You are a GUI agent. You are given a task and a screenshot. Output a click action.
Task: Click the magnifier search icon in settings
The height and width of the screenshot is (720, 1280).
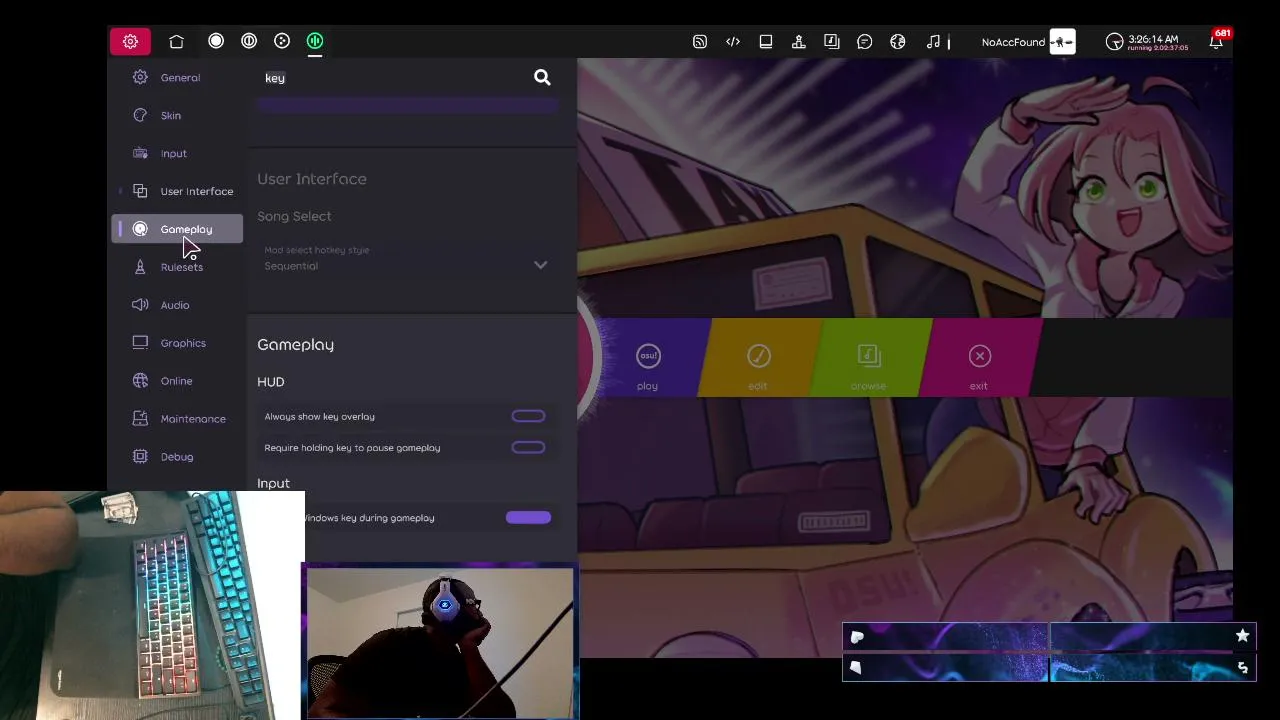tap(542, 77)
